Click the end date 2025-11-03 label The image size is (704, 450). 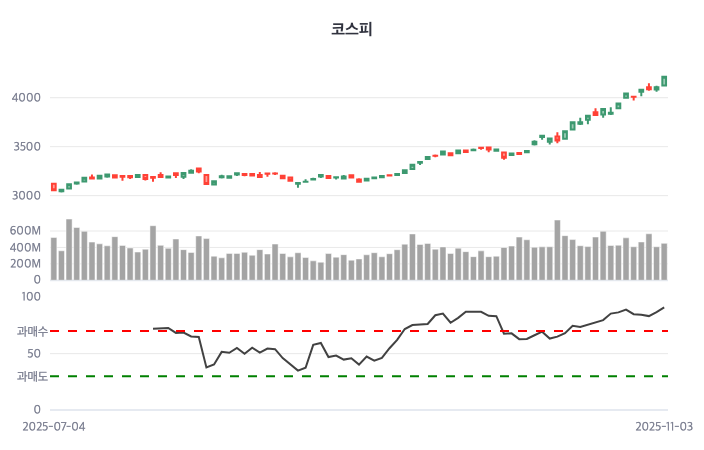(x=666, y=426)
